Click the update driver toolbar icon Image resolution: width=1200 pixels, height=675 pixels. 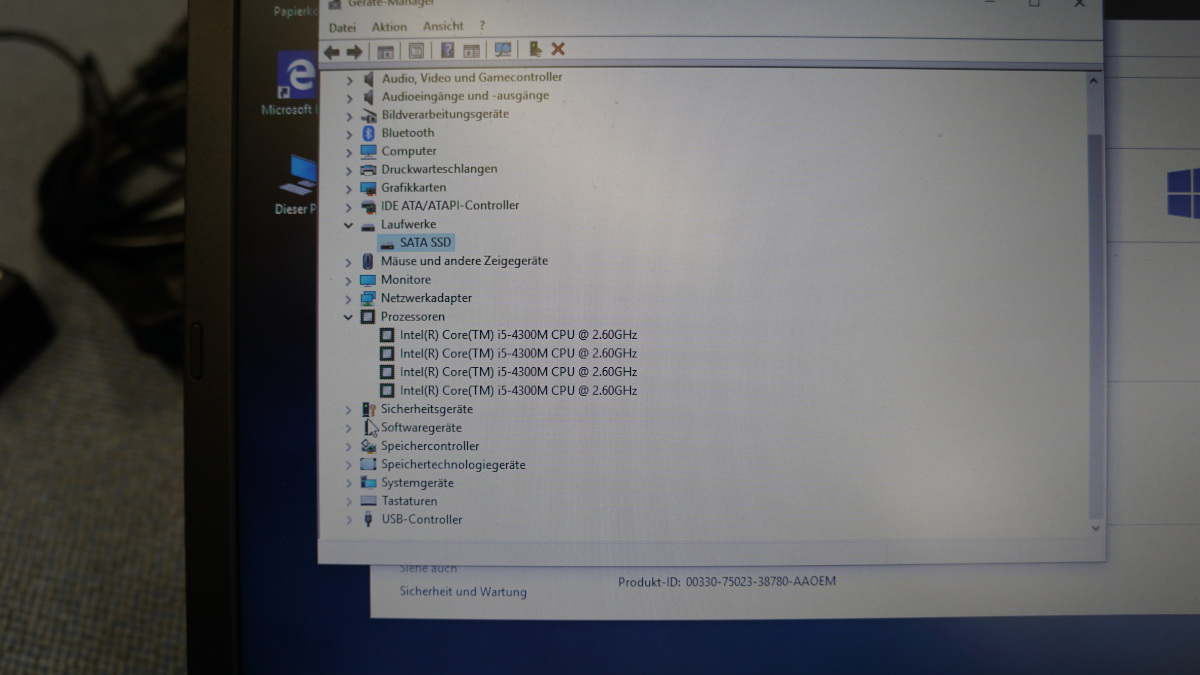[x=535, y=49]
